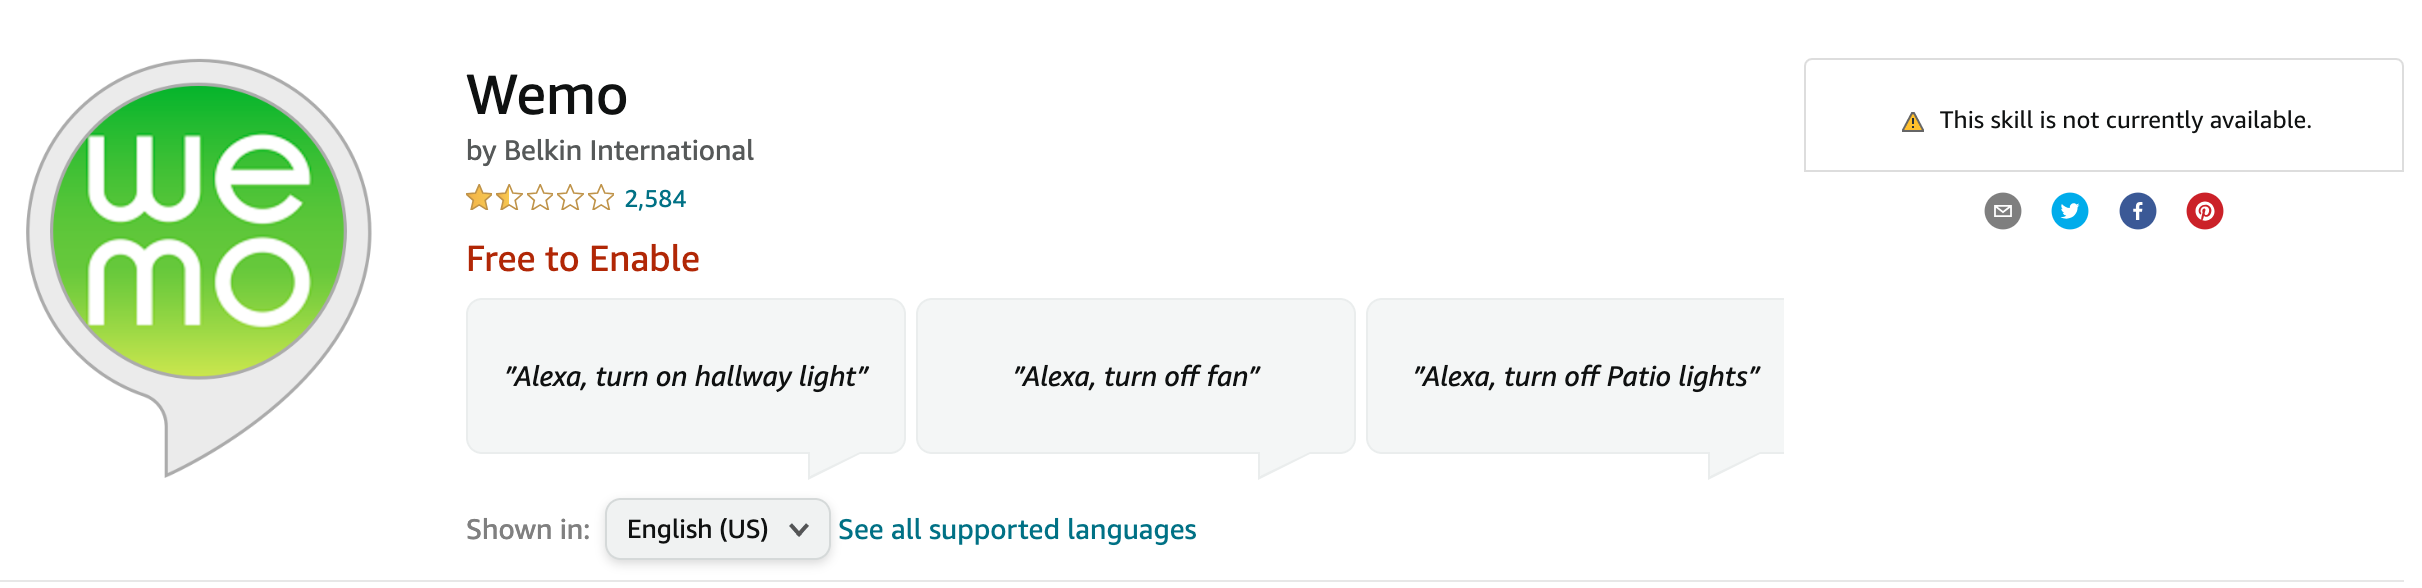Click the unavailable-skill warning triangle icon

tap(1912, 122)
